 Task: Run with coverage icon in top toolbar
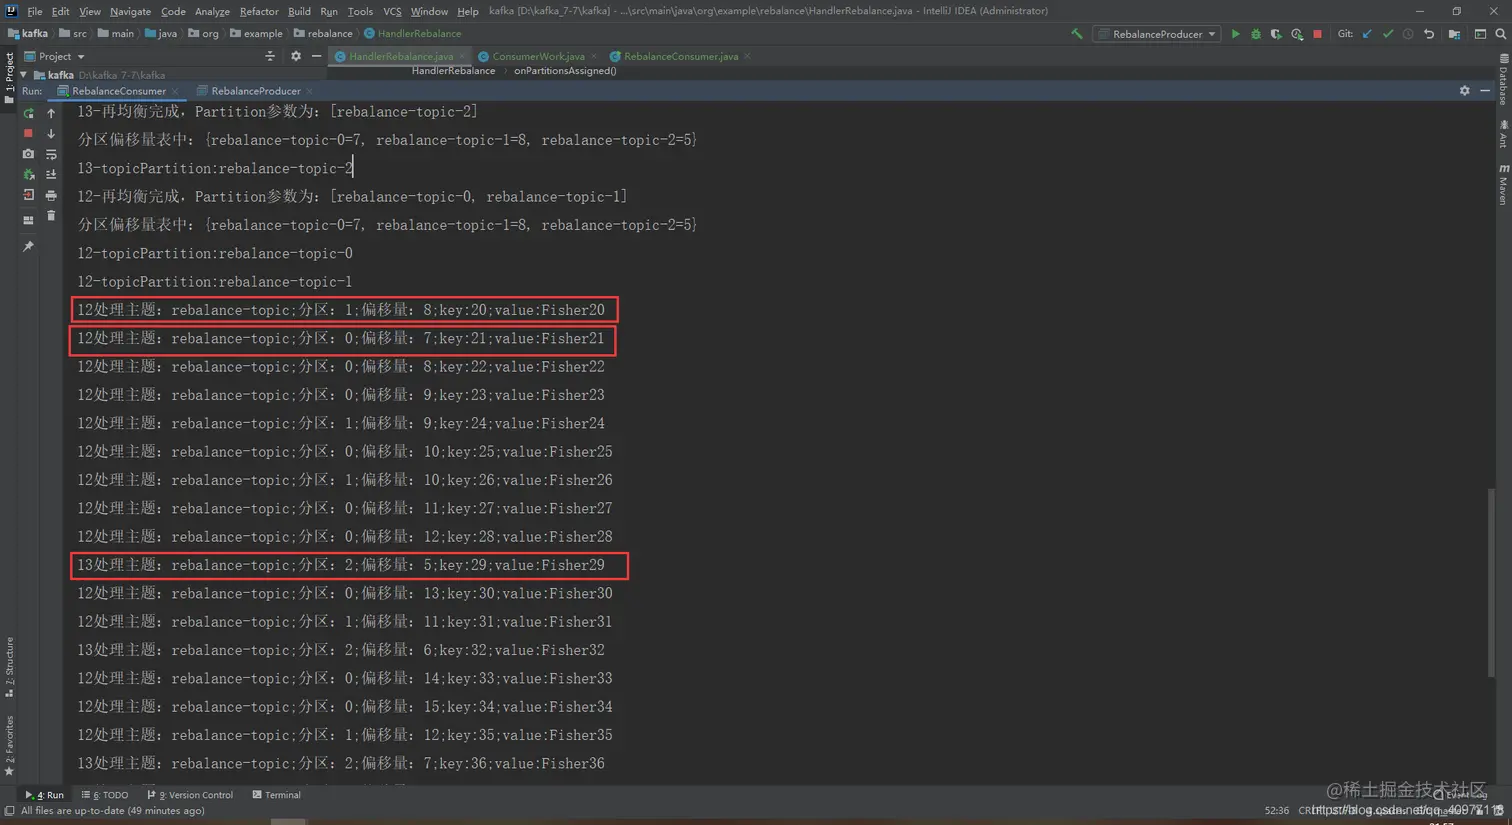(x=1276, y=34)
